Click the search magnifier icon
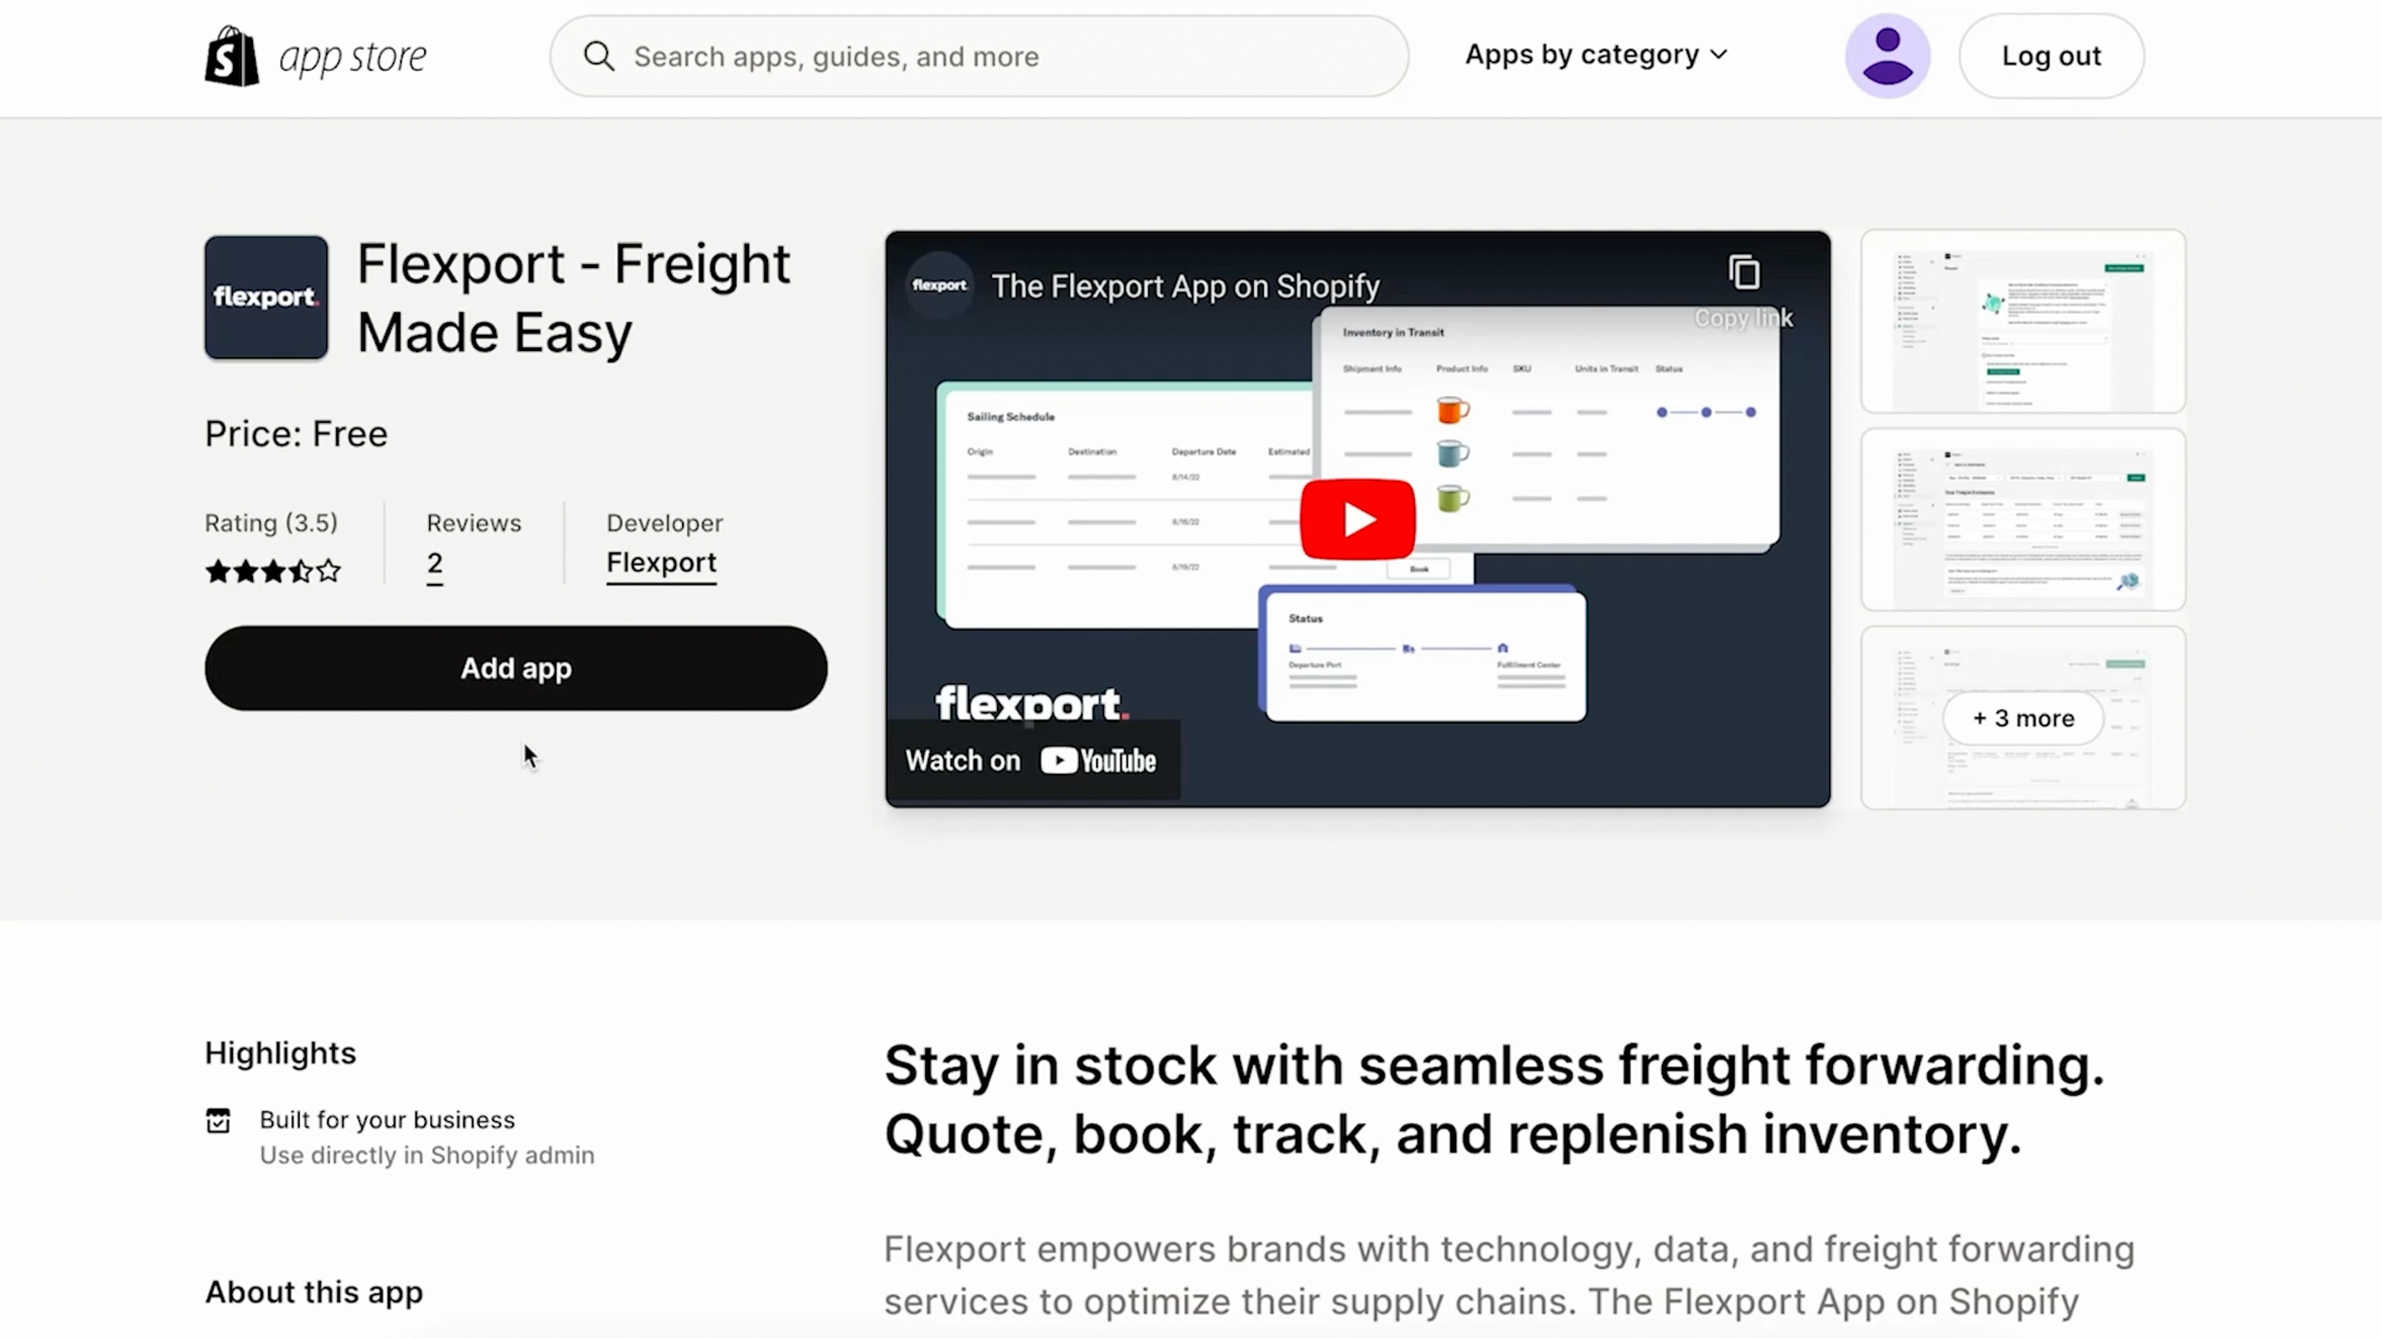 pos(599,56)
